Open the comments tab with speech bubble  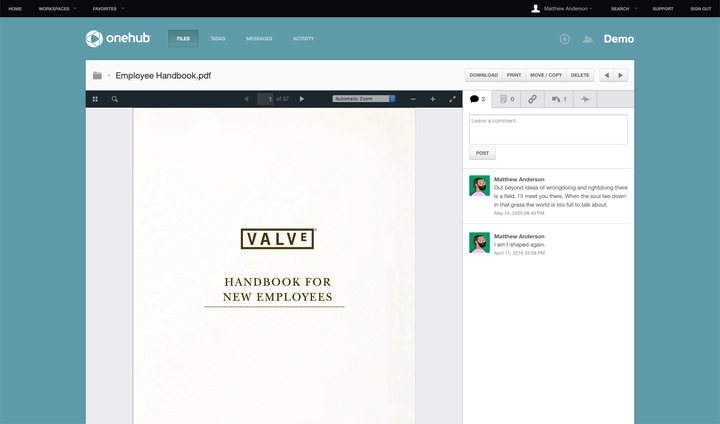pyautogui.click(x=478, y=99)
